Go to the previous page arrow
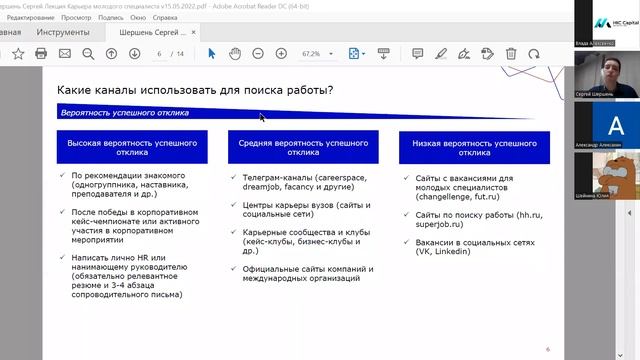Image resolution: width=640 pixels, height=360 pixels. (111, 53)
